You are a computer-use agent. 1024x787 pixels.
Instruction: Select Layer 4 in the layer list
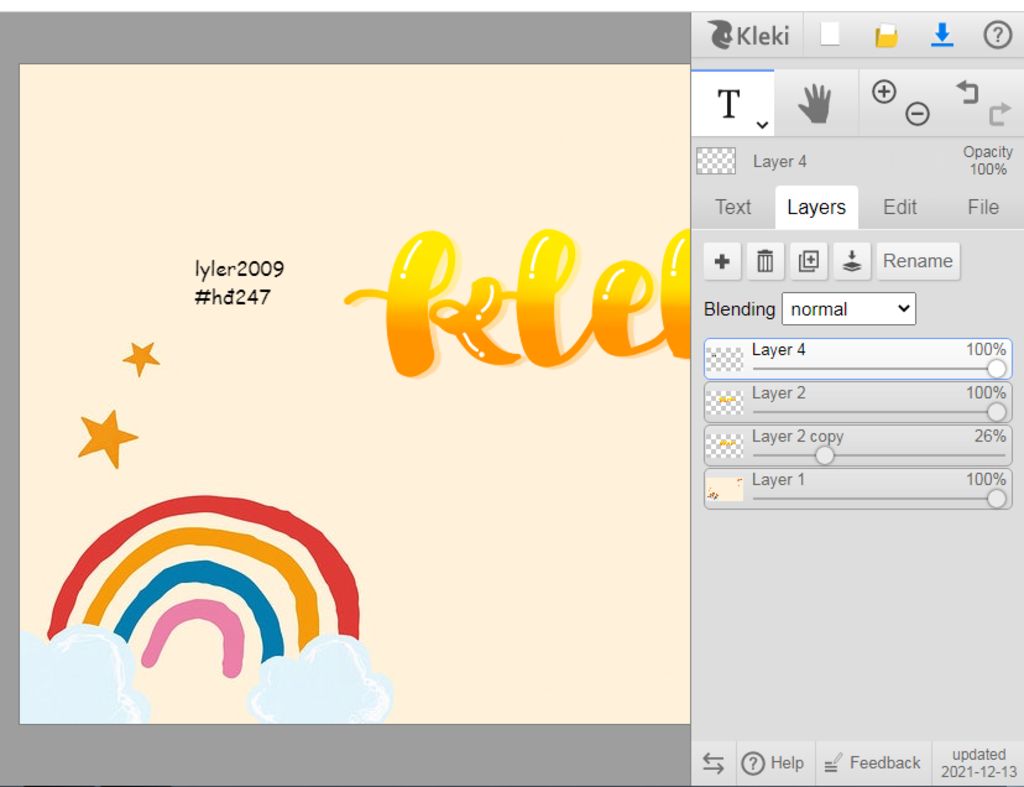(858, 359)
